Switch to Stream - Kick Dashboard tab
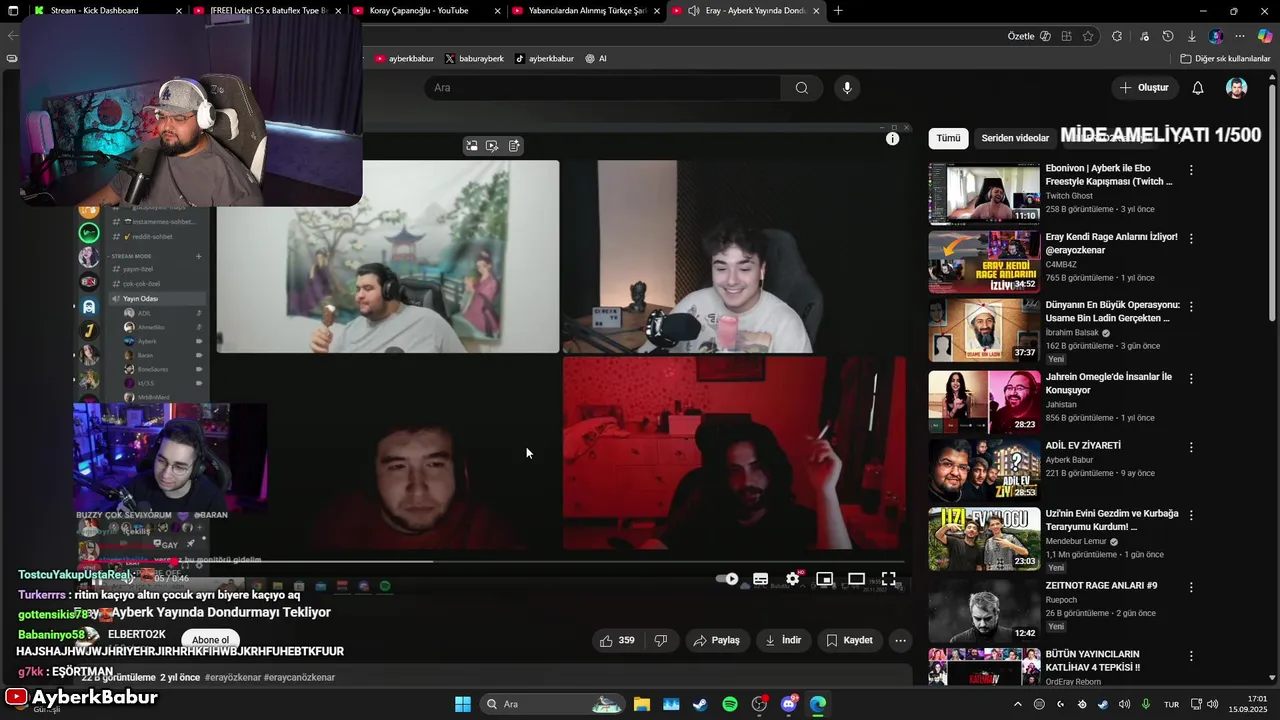Image resolution: width=1280 pixels, height=720 pixels. 108,11
